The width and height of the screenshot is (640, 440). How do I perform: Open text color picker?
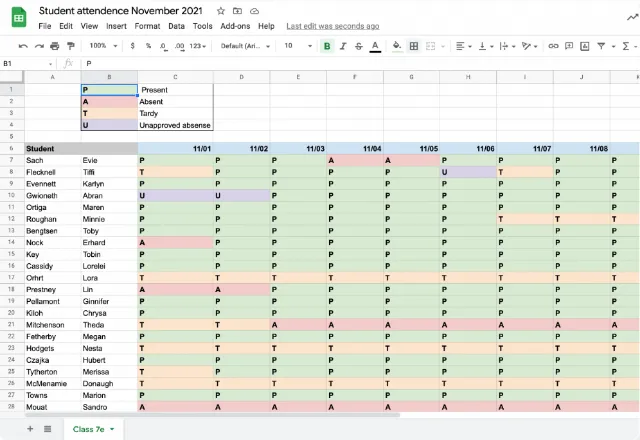point(375,46)
